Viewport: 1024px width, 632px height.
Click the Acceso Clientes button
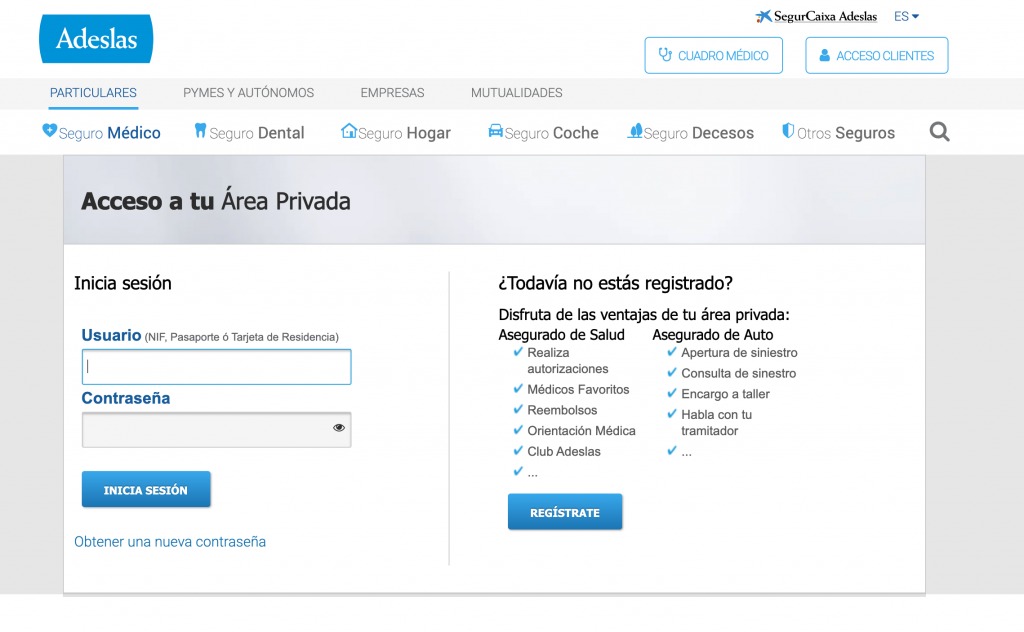[877, 55]
